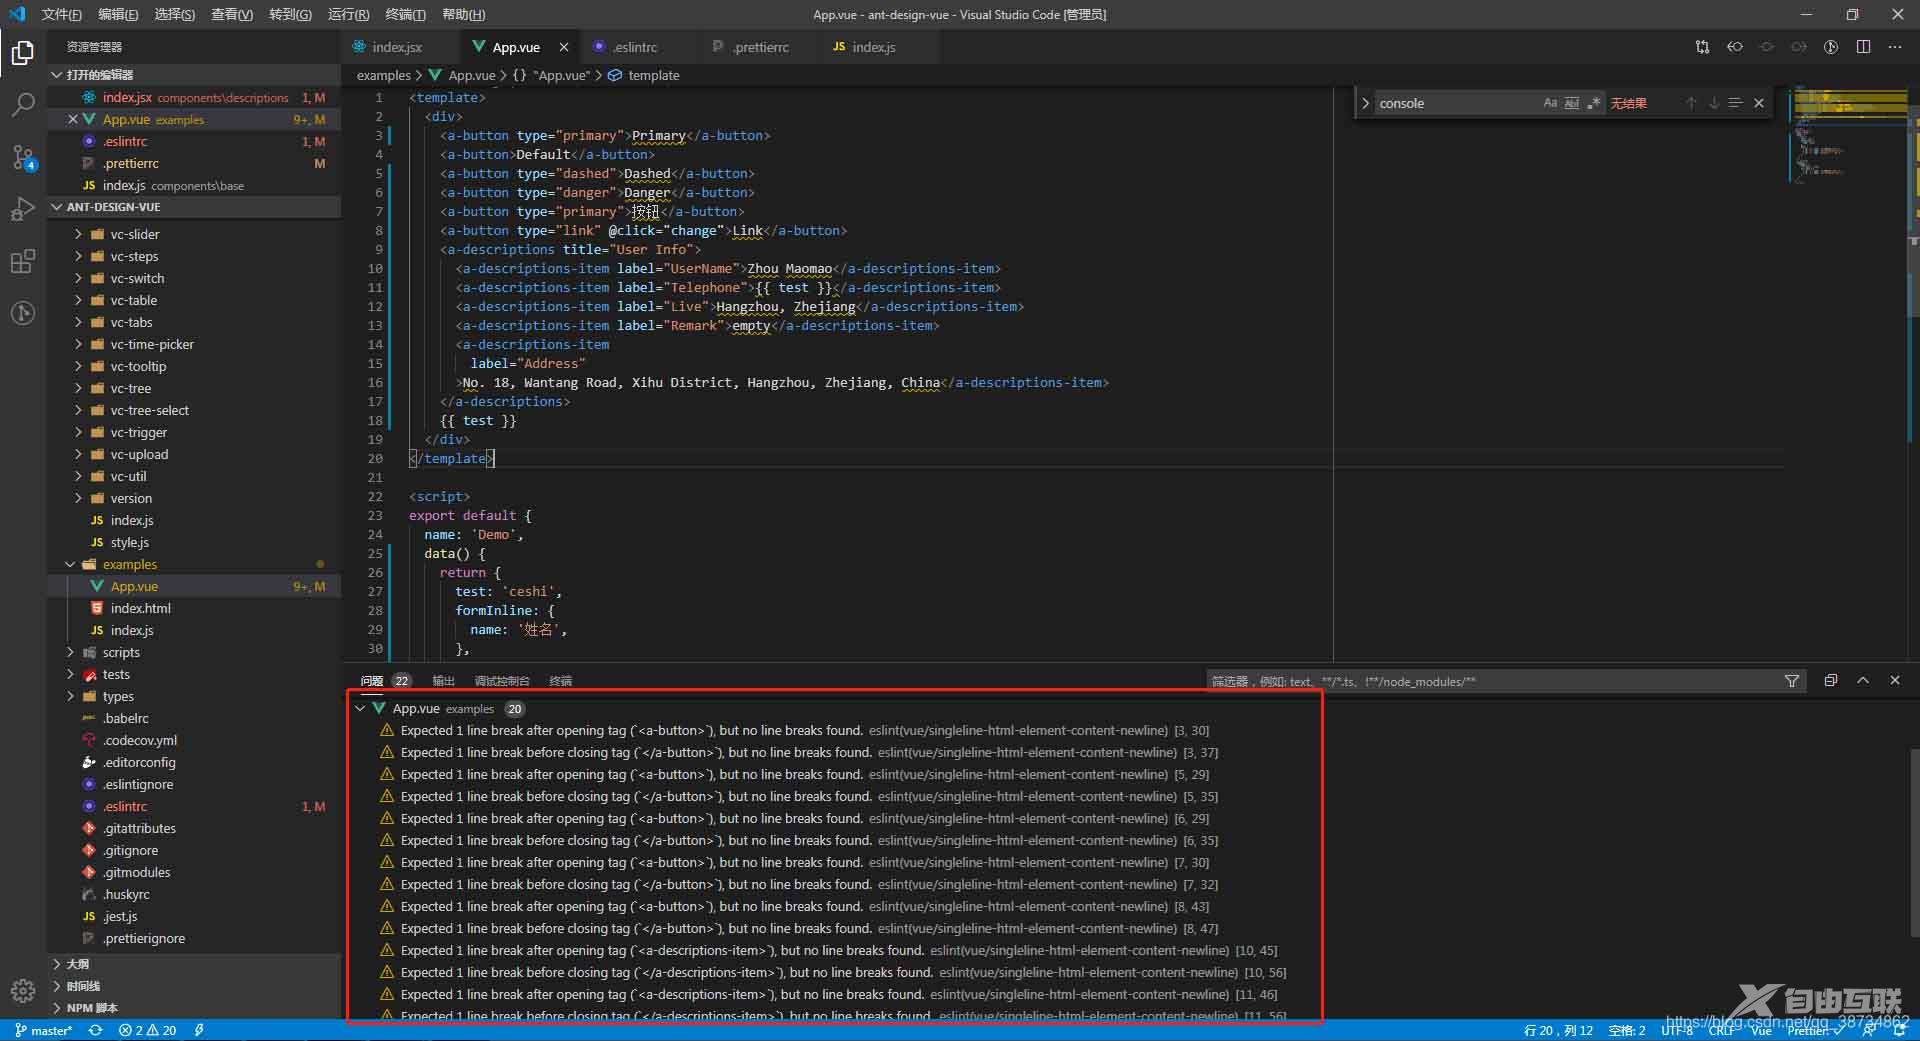Expand the scripts folder
Viewport: 1920px width, 1041px height.
pos(121,652)
